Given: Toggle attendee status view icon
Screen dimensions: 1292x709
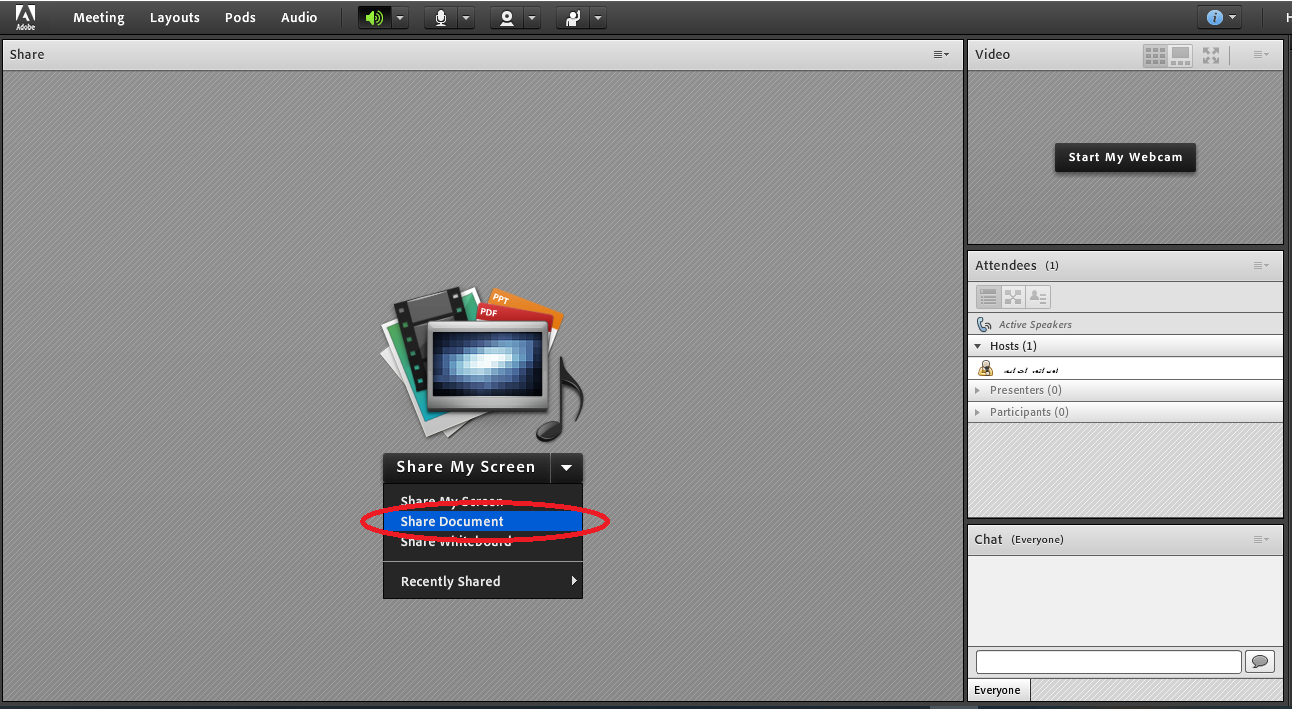Looking at the screenshot, I should (x=1037, y=296).
